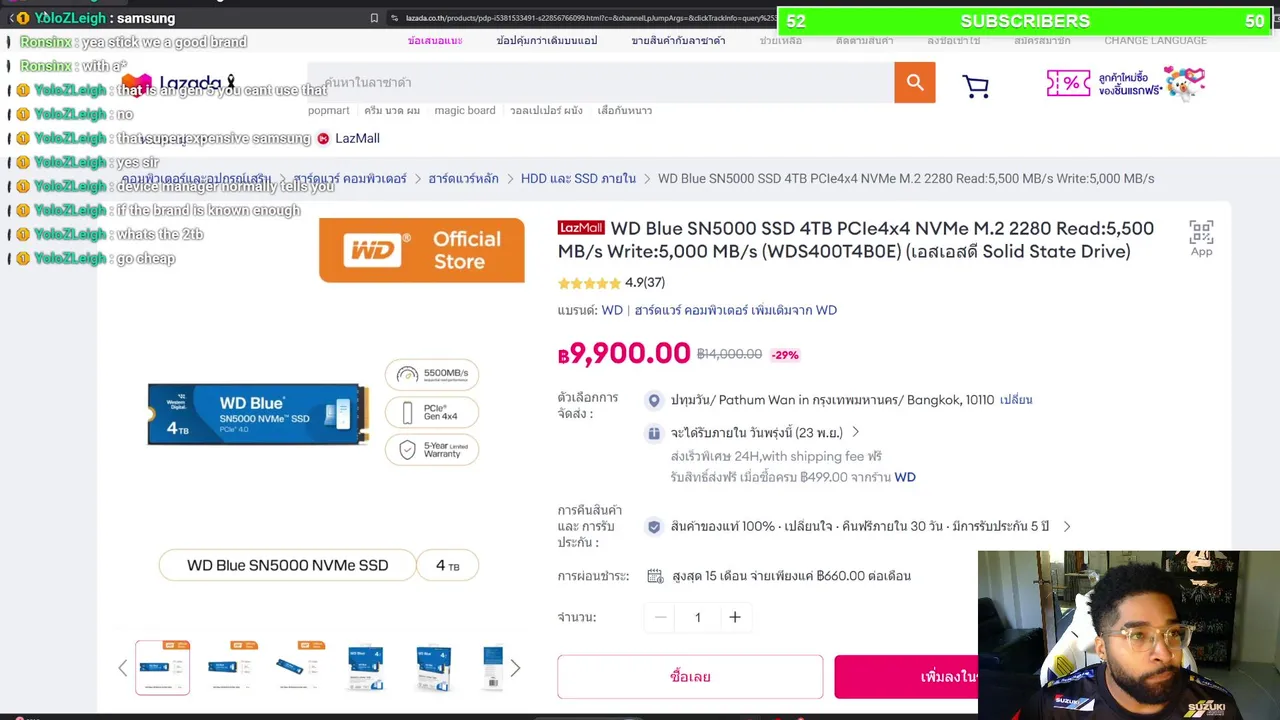Open the shopping cart
The width and height of the screenshot is (1280, 720).
point(976,86)
